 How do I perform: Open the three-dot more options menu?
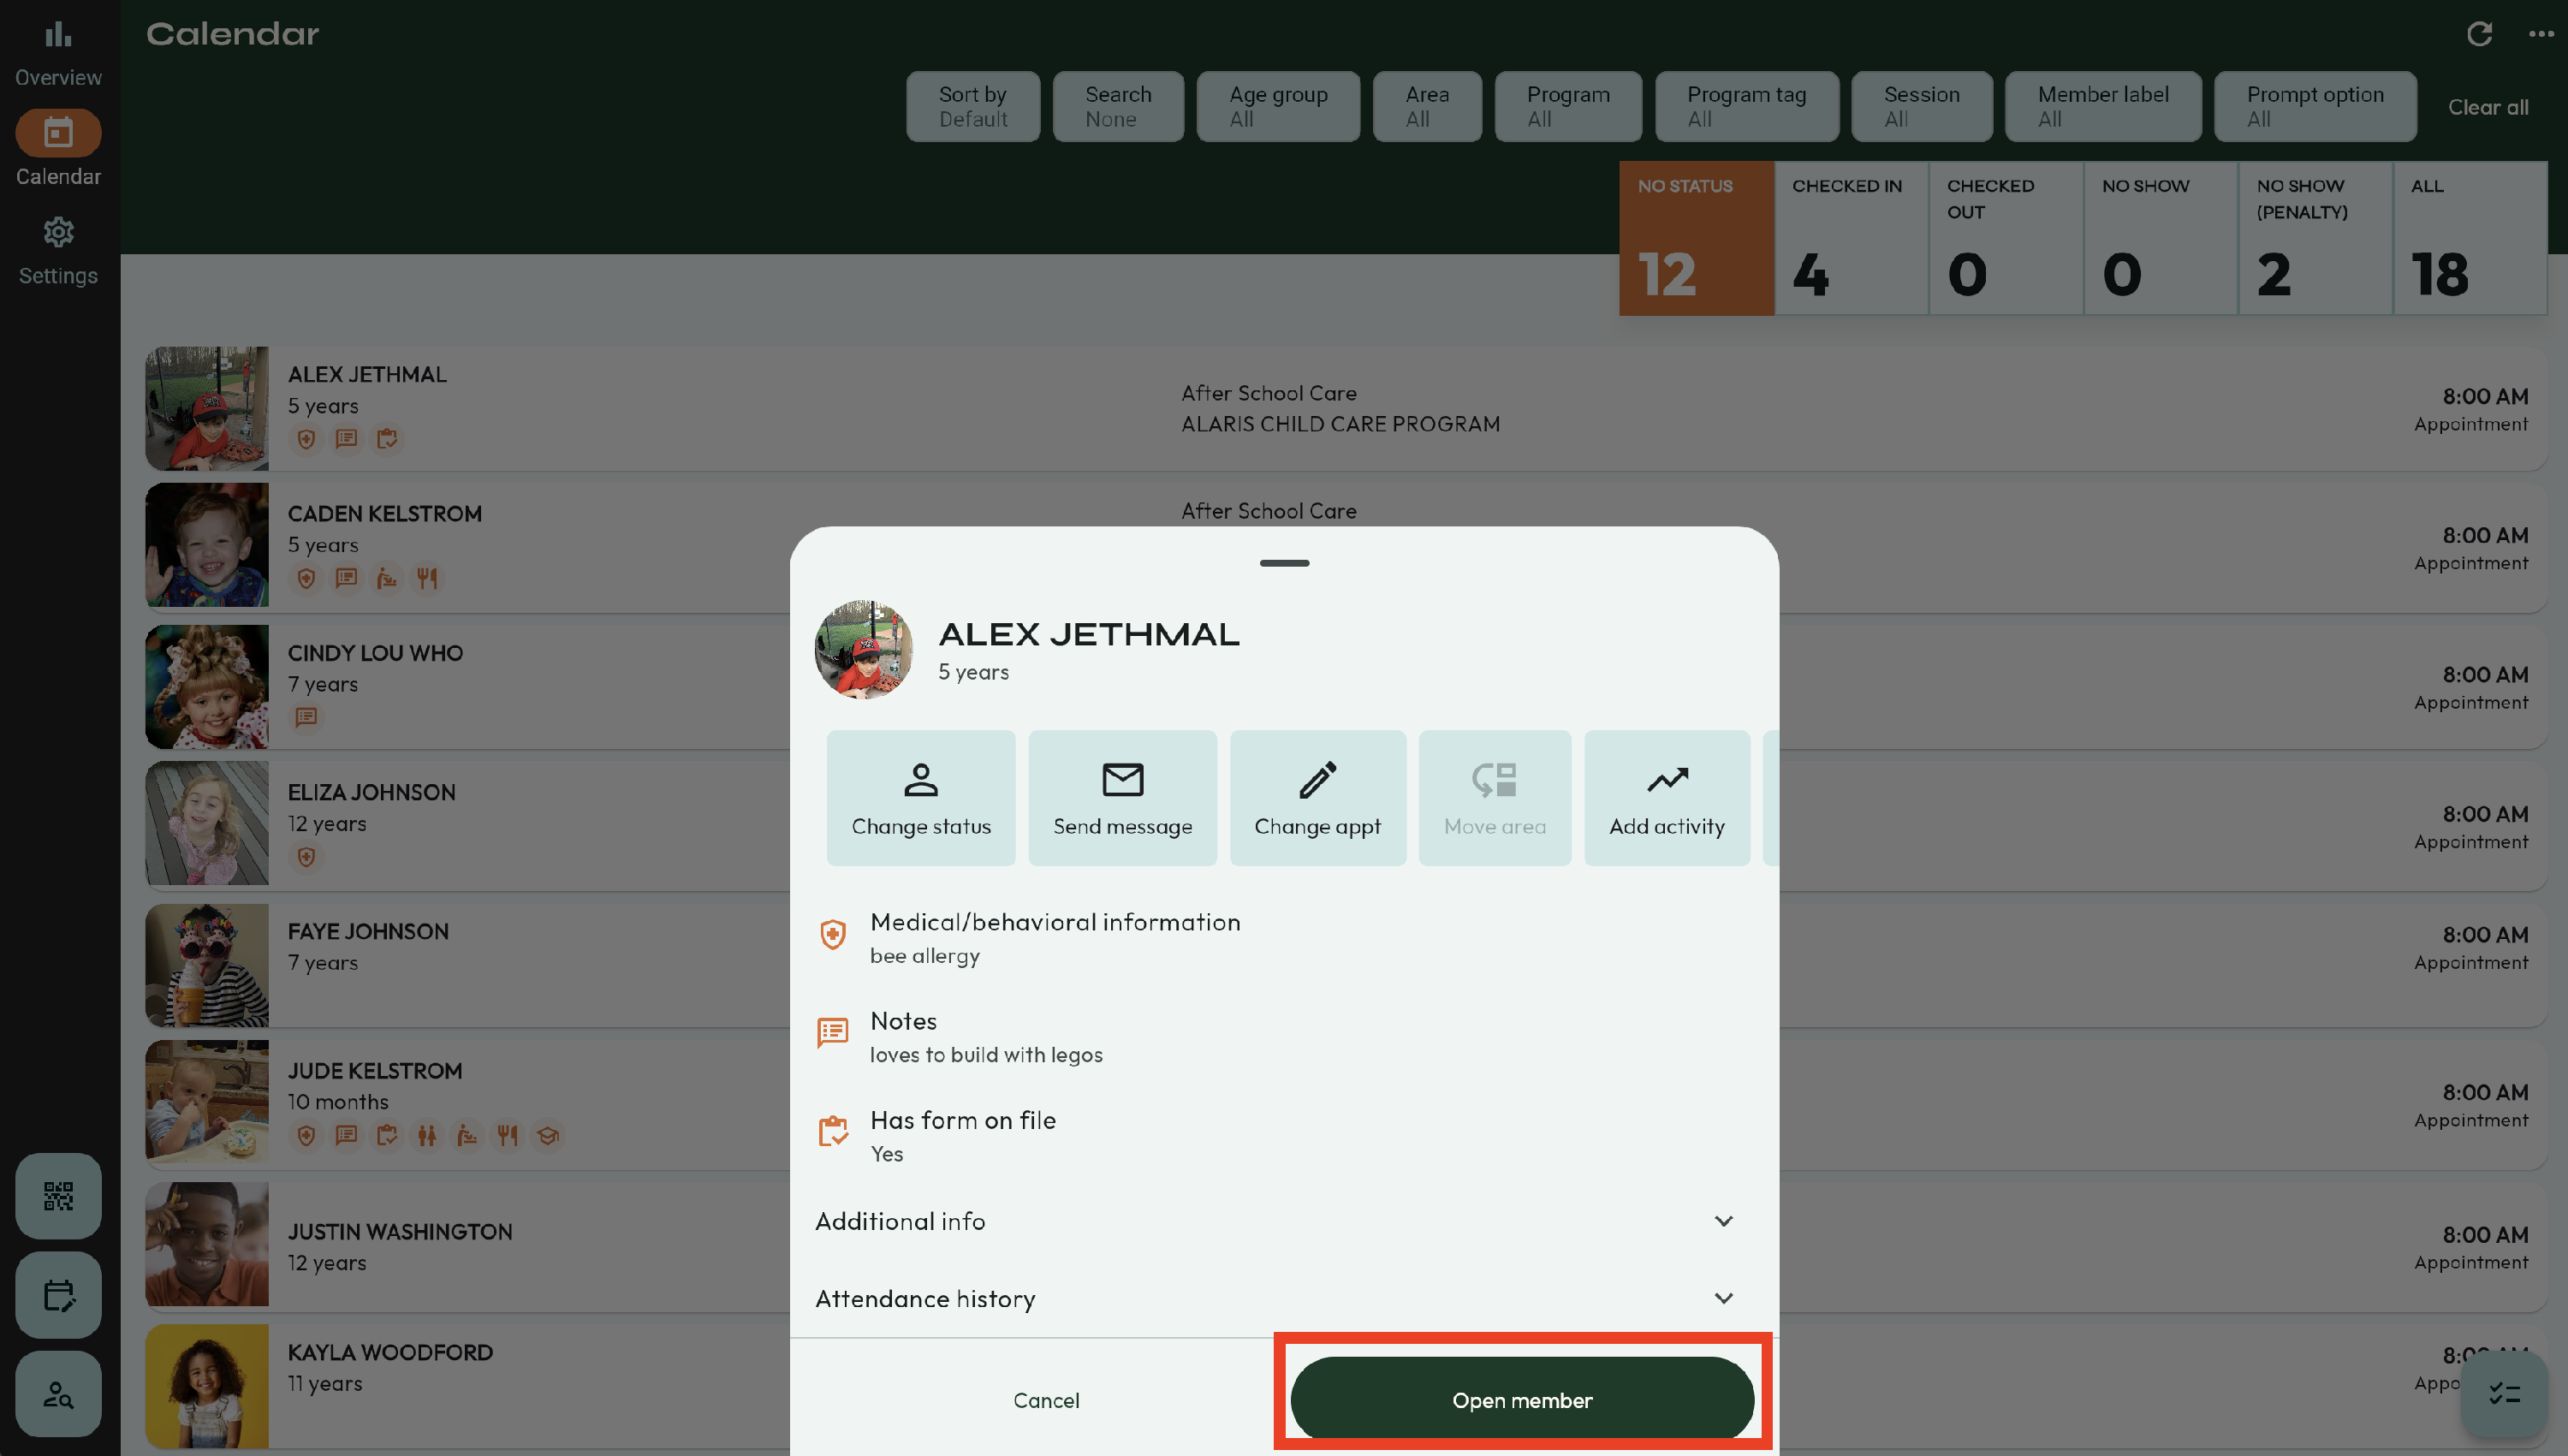(2541, 34)
